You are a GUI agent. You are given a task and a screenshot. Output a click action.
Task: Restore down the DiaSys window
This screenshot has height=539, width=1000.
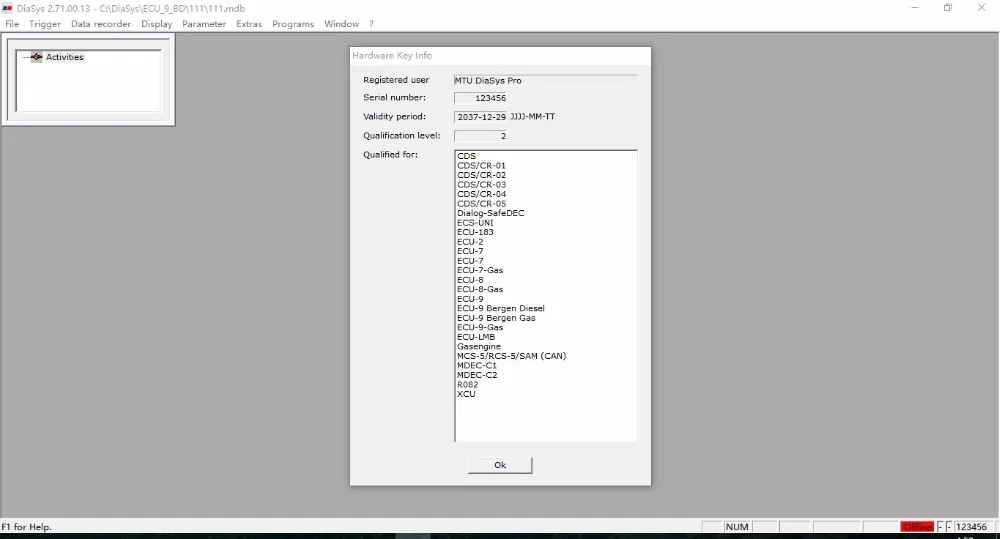pos(948,8)
